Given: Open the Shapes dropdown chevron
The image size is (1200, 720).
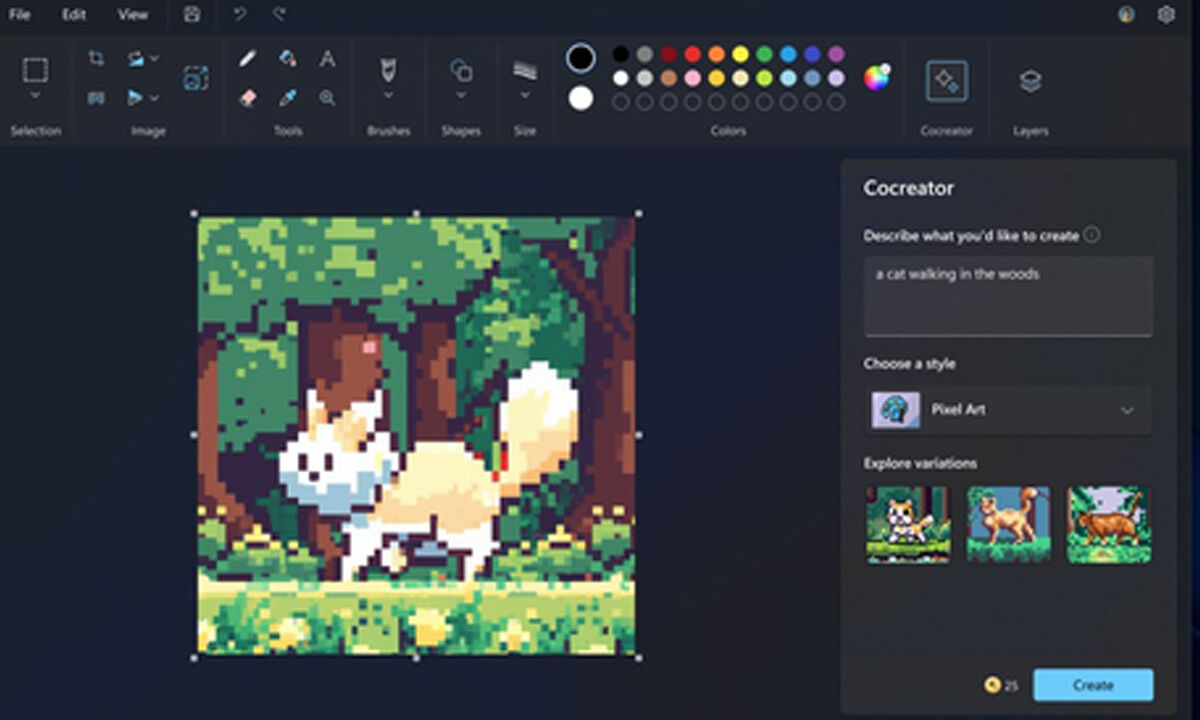Looking at the screenshot, I should coord(460,95).
